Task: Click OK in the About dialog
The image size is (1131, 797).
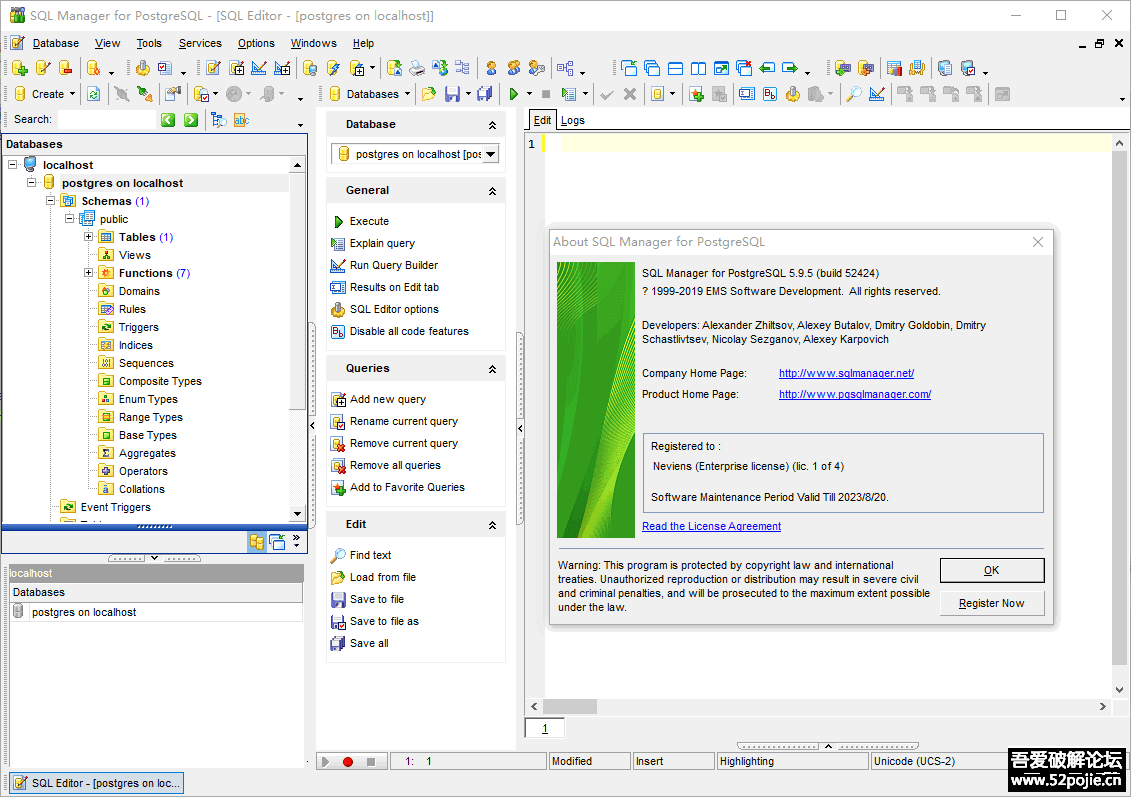Action: click(992, 570)
